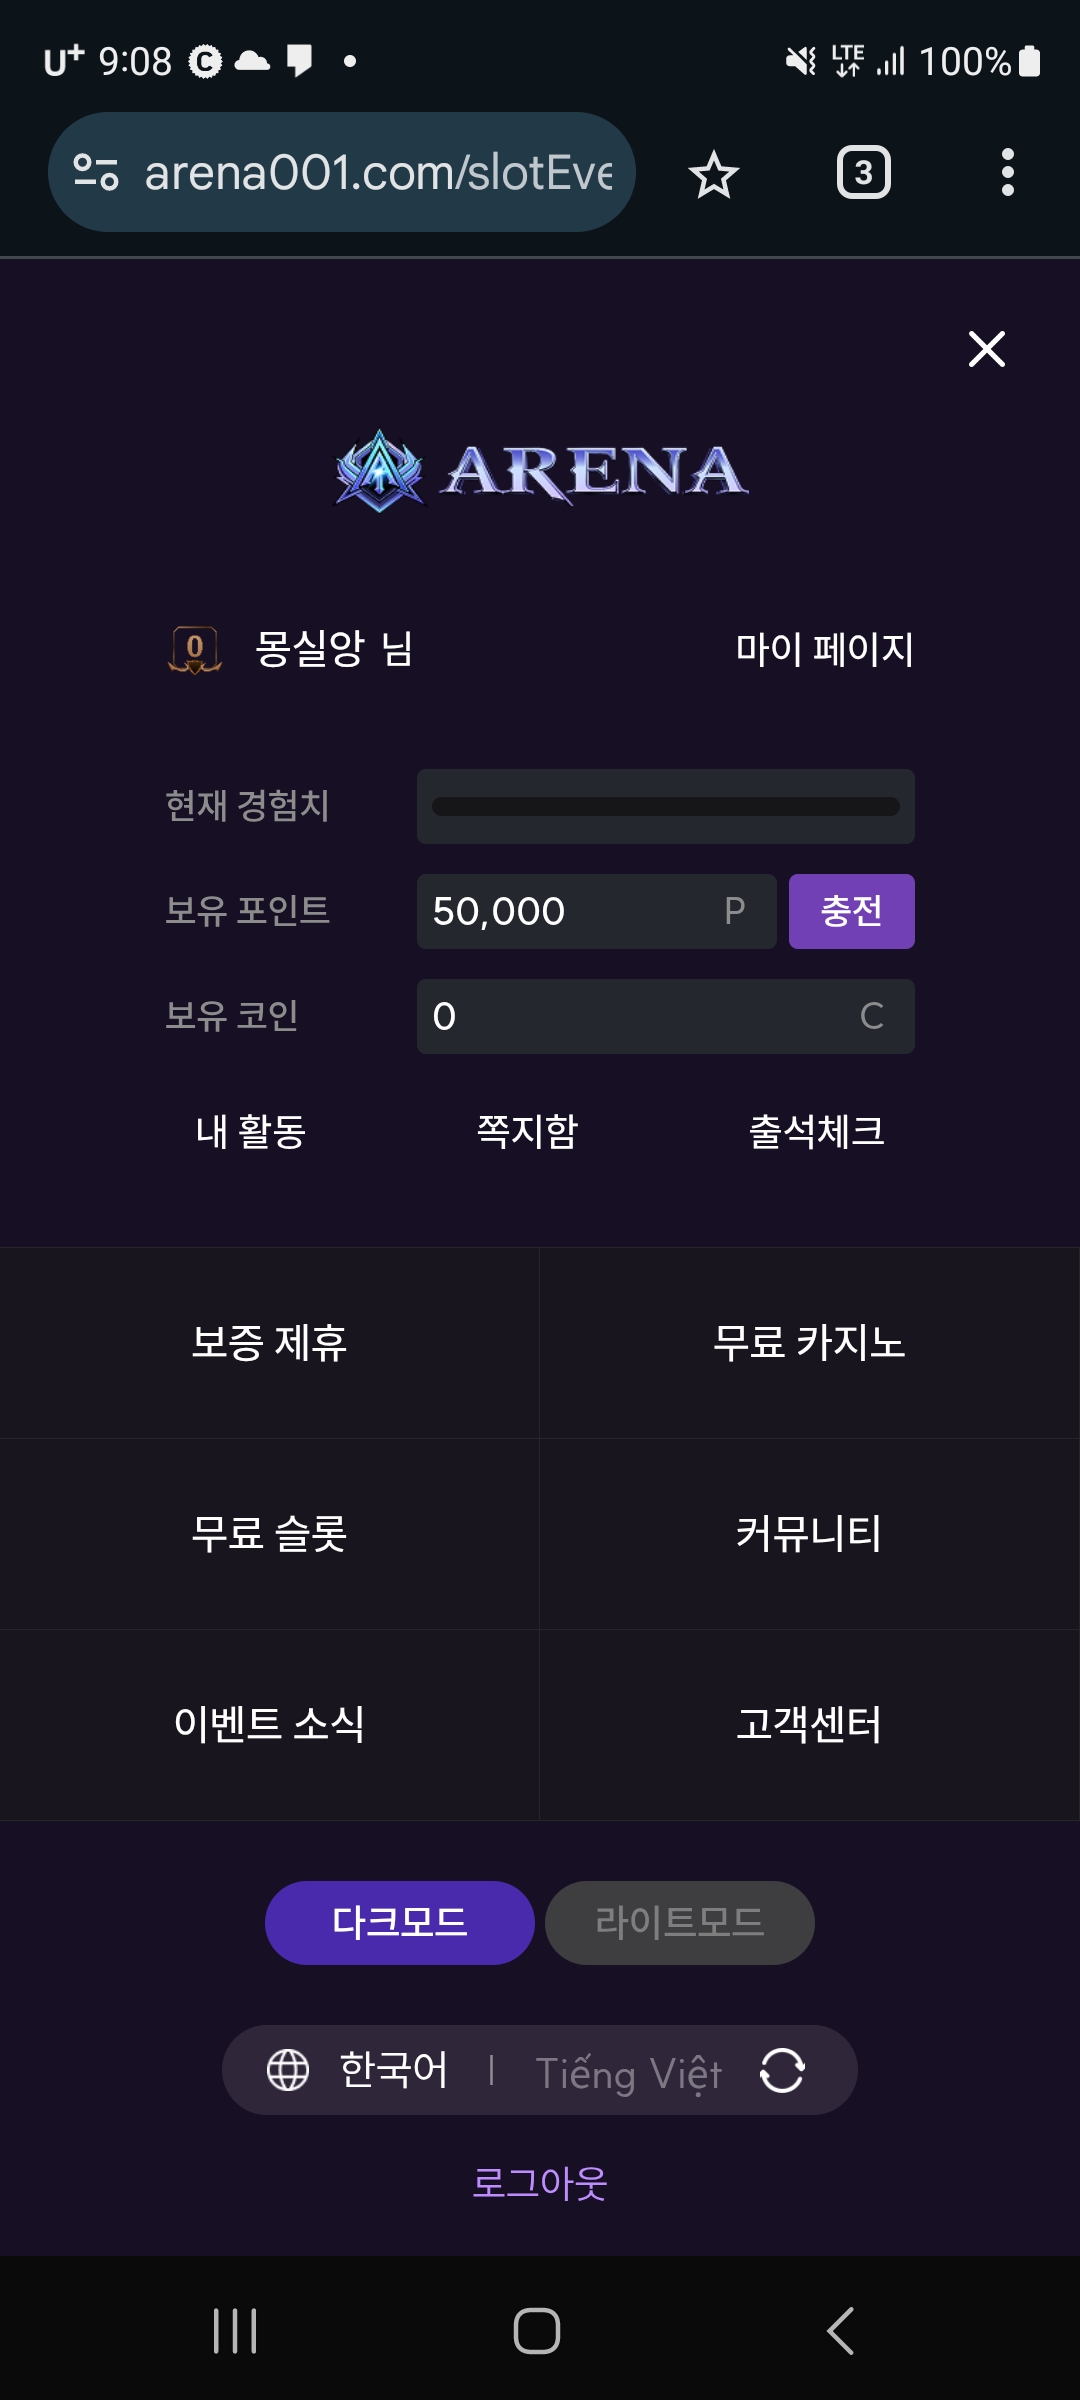Tap the globe language icon

(x=288, y=2070)
